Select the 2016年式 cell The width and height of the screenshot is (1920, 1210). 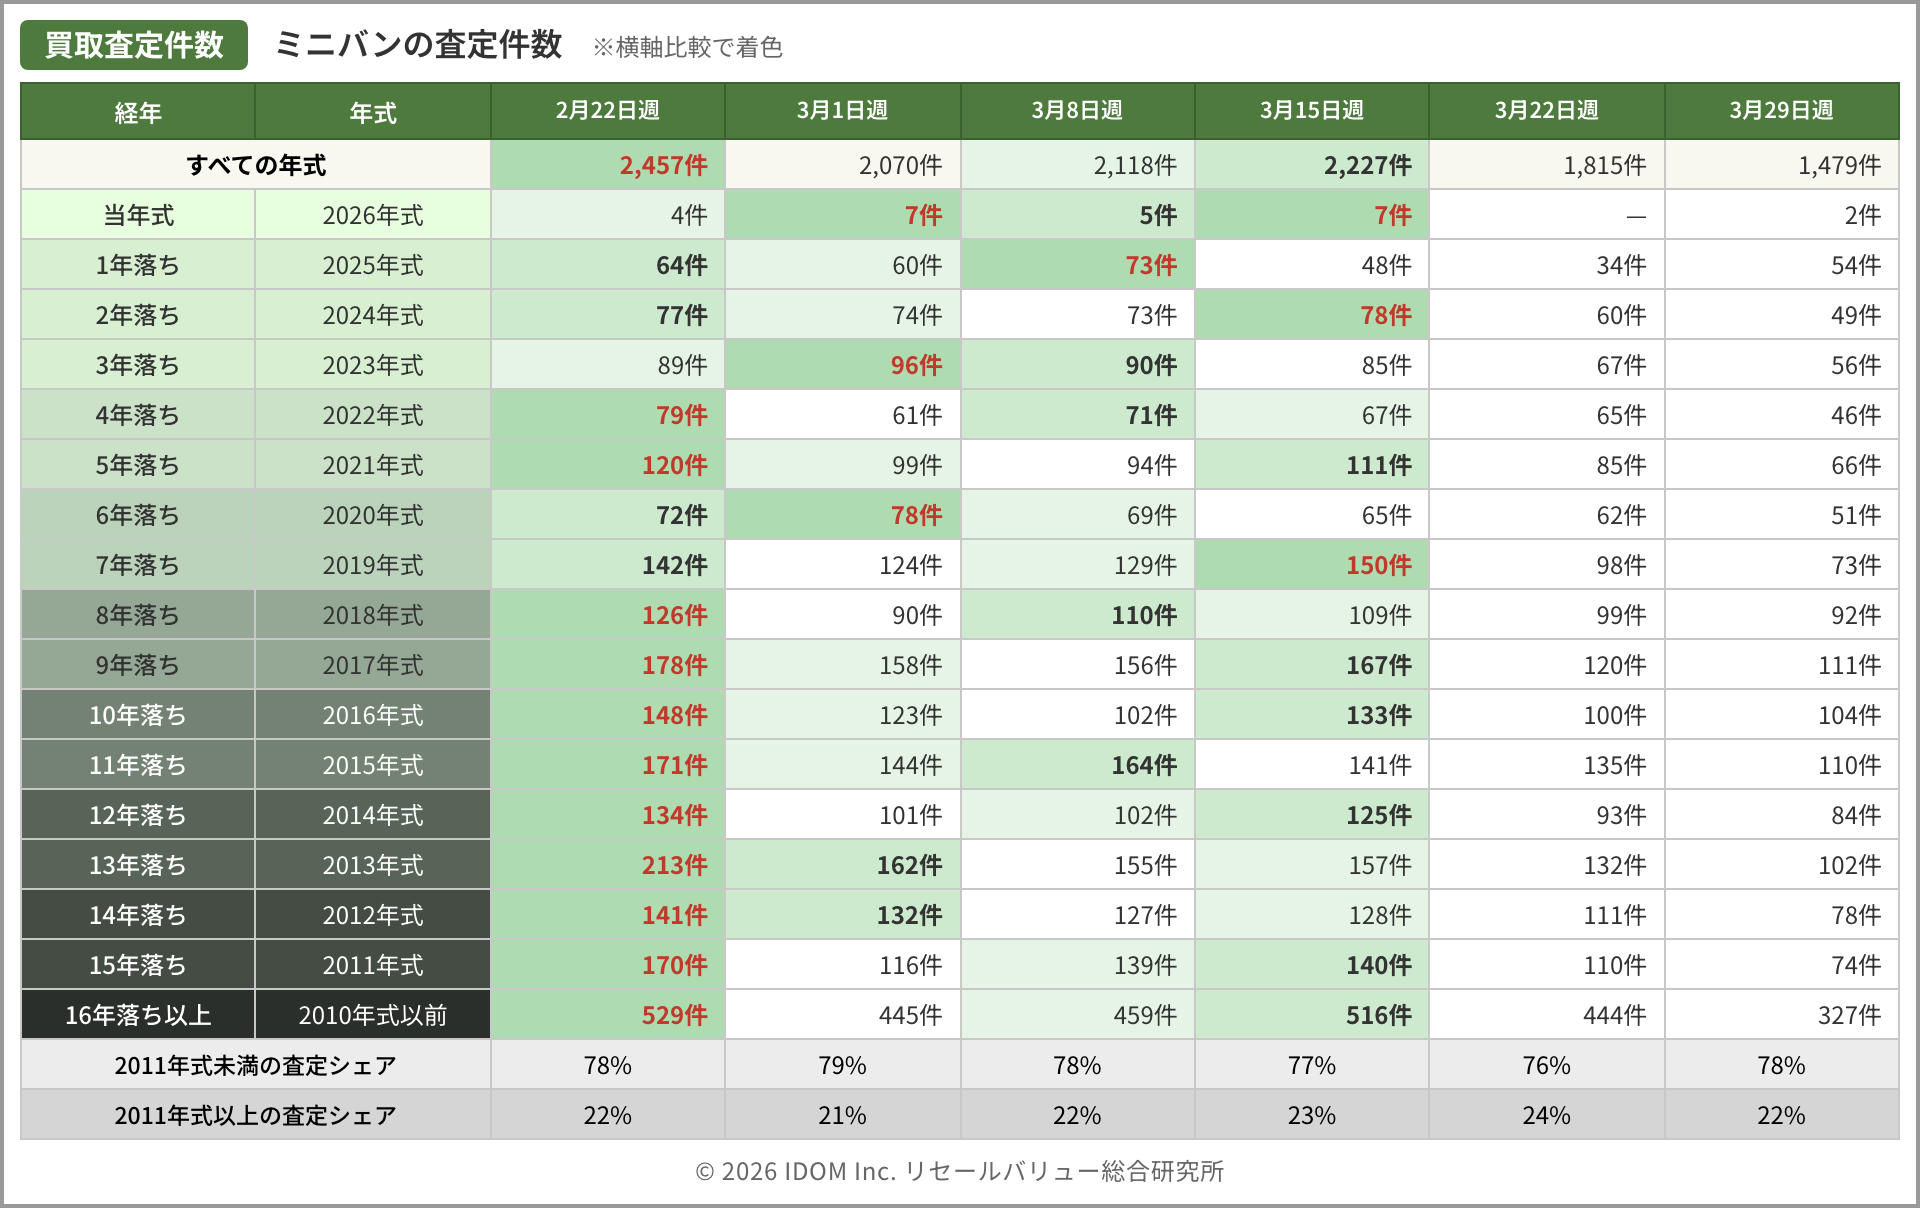373,715
